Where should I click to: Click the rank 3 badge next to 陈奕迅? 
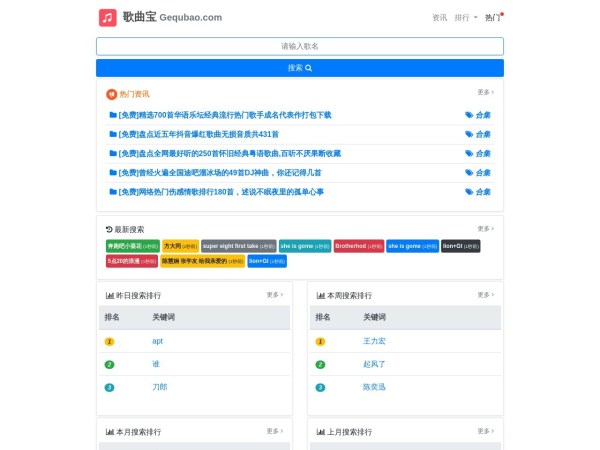tap(320, 387)
